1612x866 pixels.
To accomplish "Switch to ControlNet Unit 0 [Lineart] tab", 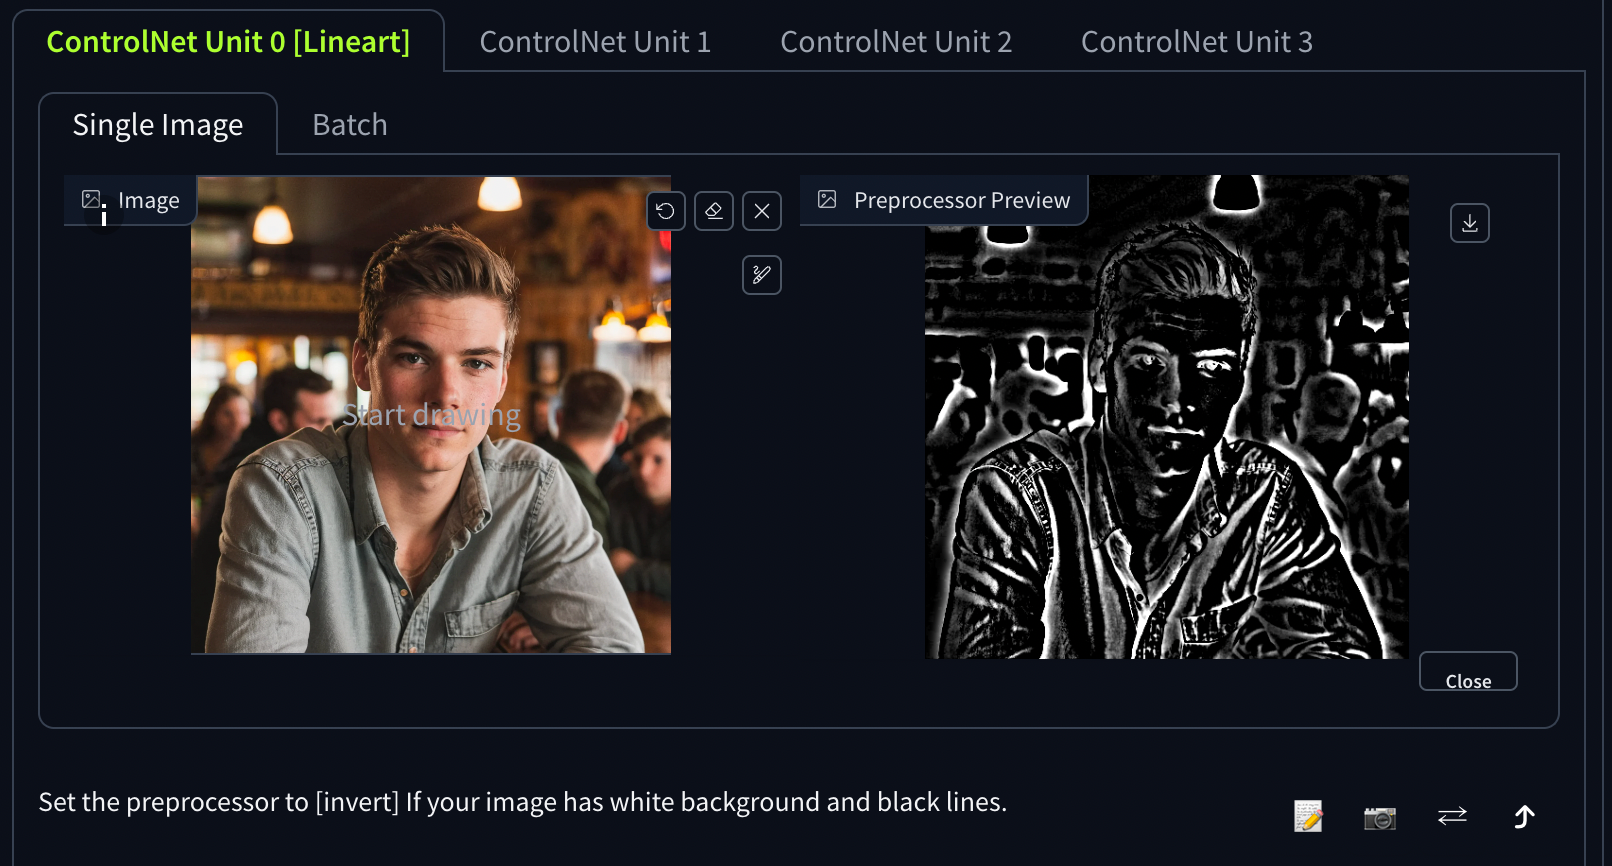I will 228,42.
